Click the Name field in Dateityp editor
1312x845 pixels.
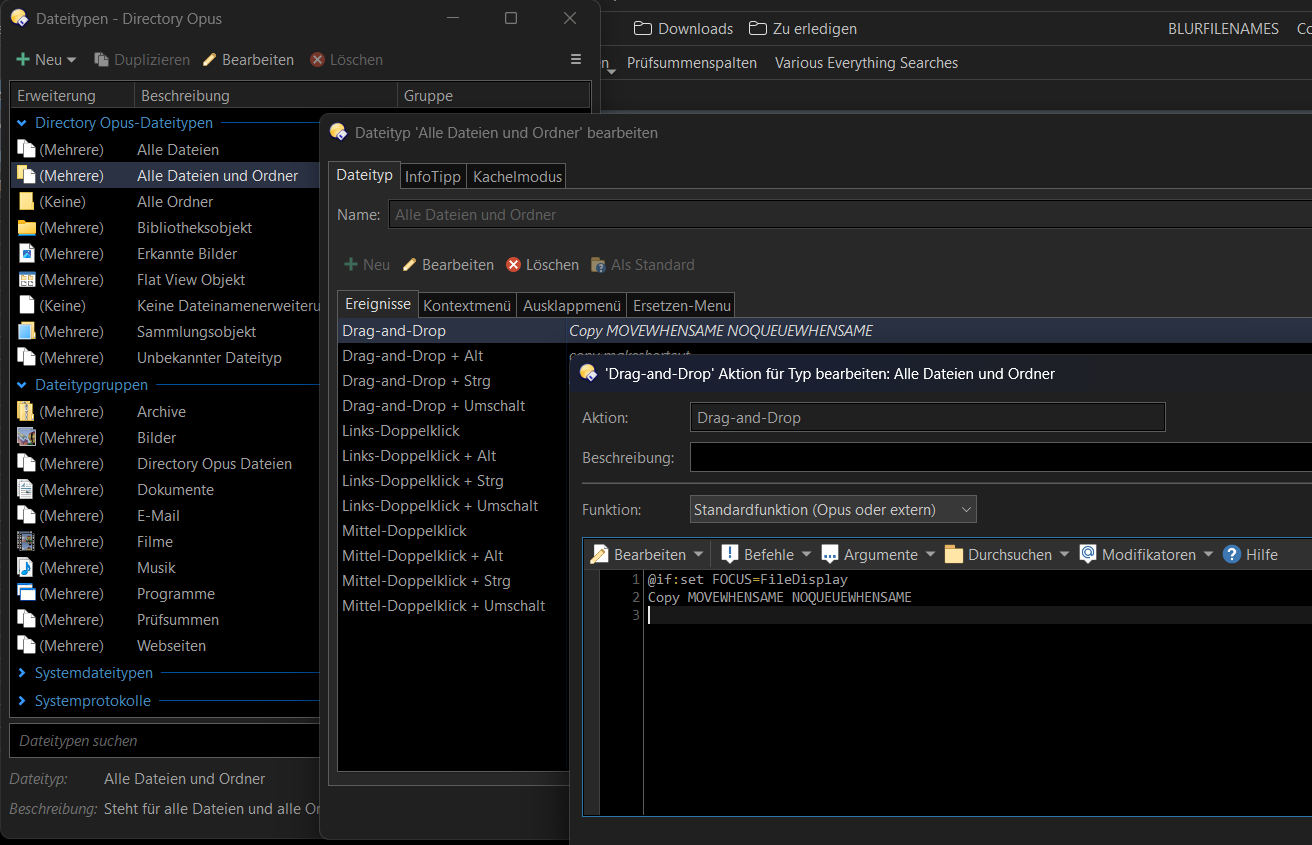click(x=848, y=215)
